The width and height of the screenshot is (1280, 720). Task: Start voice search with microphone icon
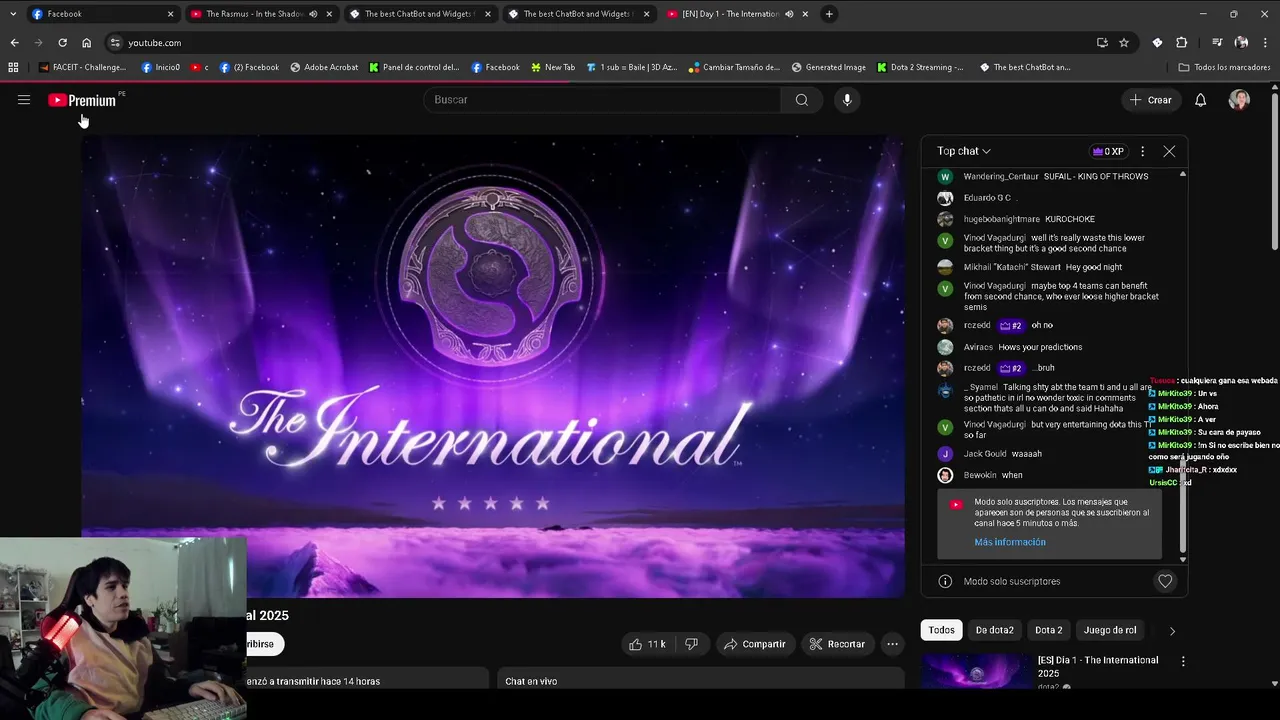coord(847,100)
